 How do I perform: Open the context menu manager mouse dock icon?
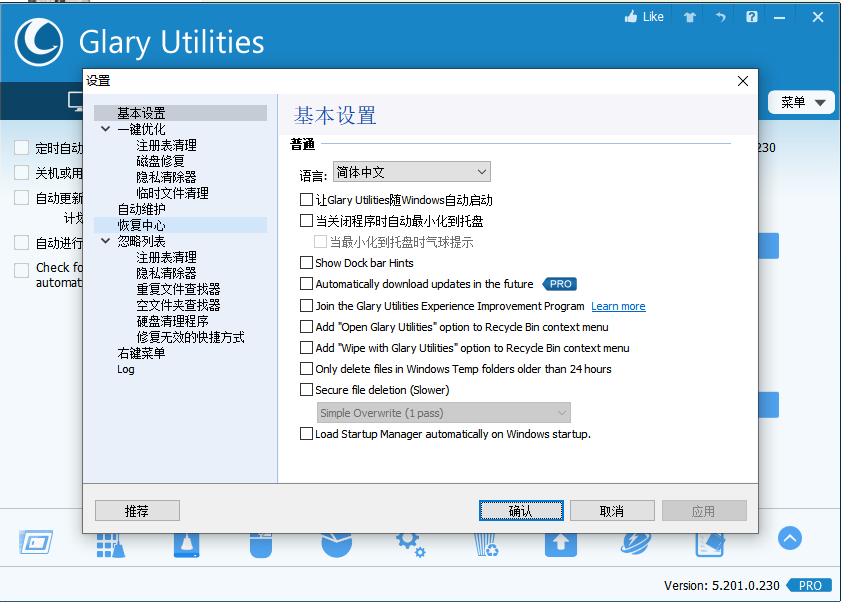pos(261,546)
